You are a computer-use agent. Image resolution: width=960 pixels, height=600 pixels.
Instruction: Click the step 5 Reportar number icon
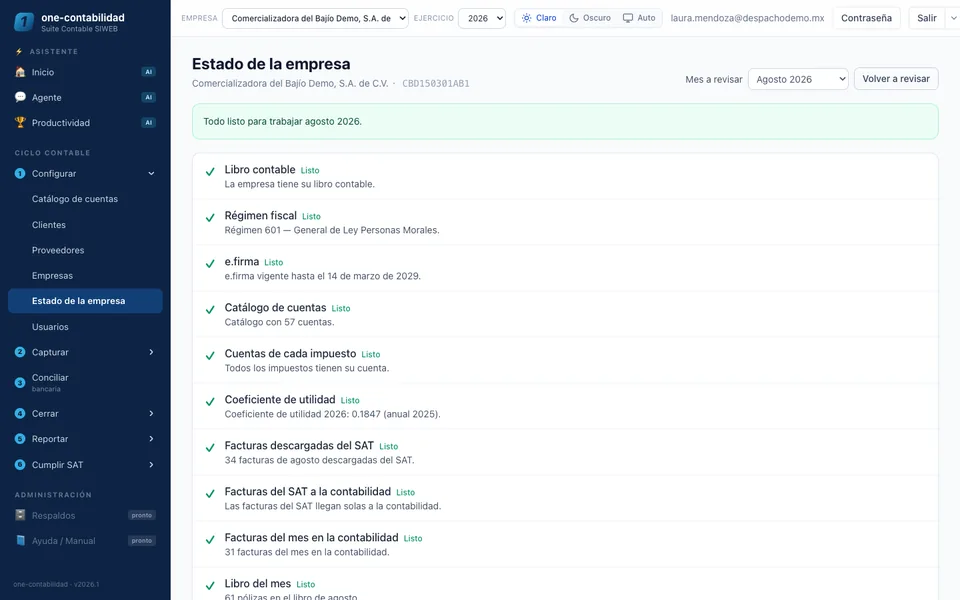click(x=20, y=439)
